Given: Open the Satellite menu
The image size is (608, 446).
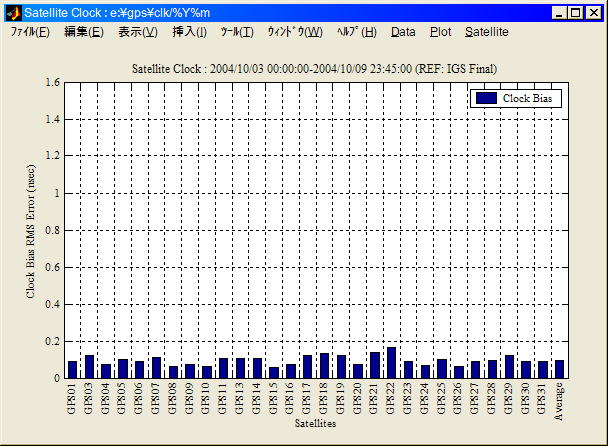Looking at the screenshot, I should click(486, 32).
